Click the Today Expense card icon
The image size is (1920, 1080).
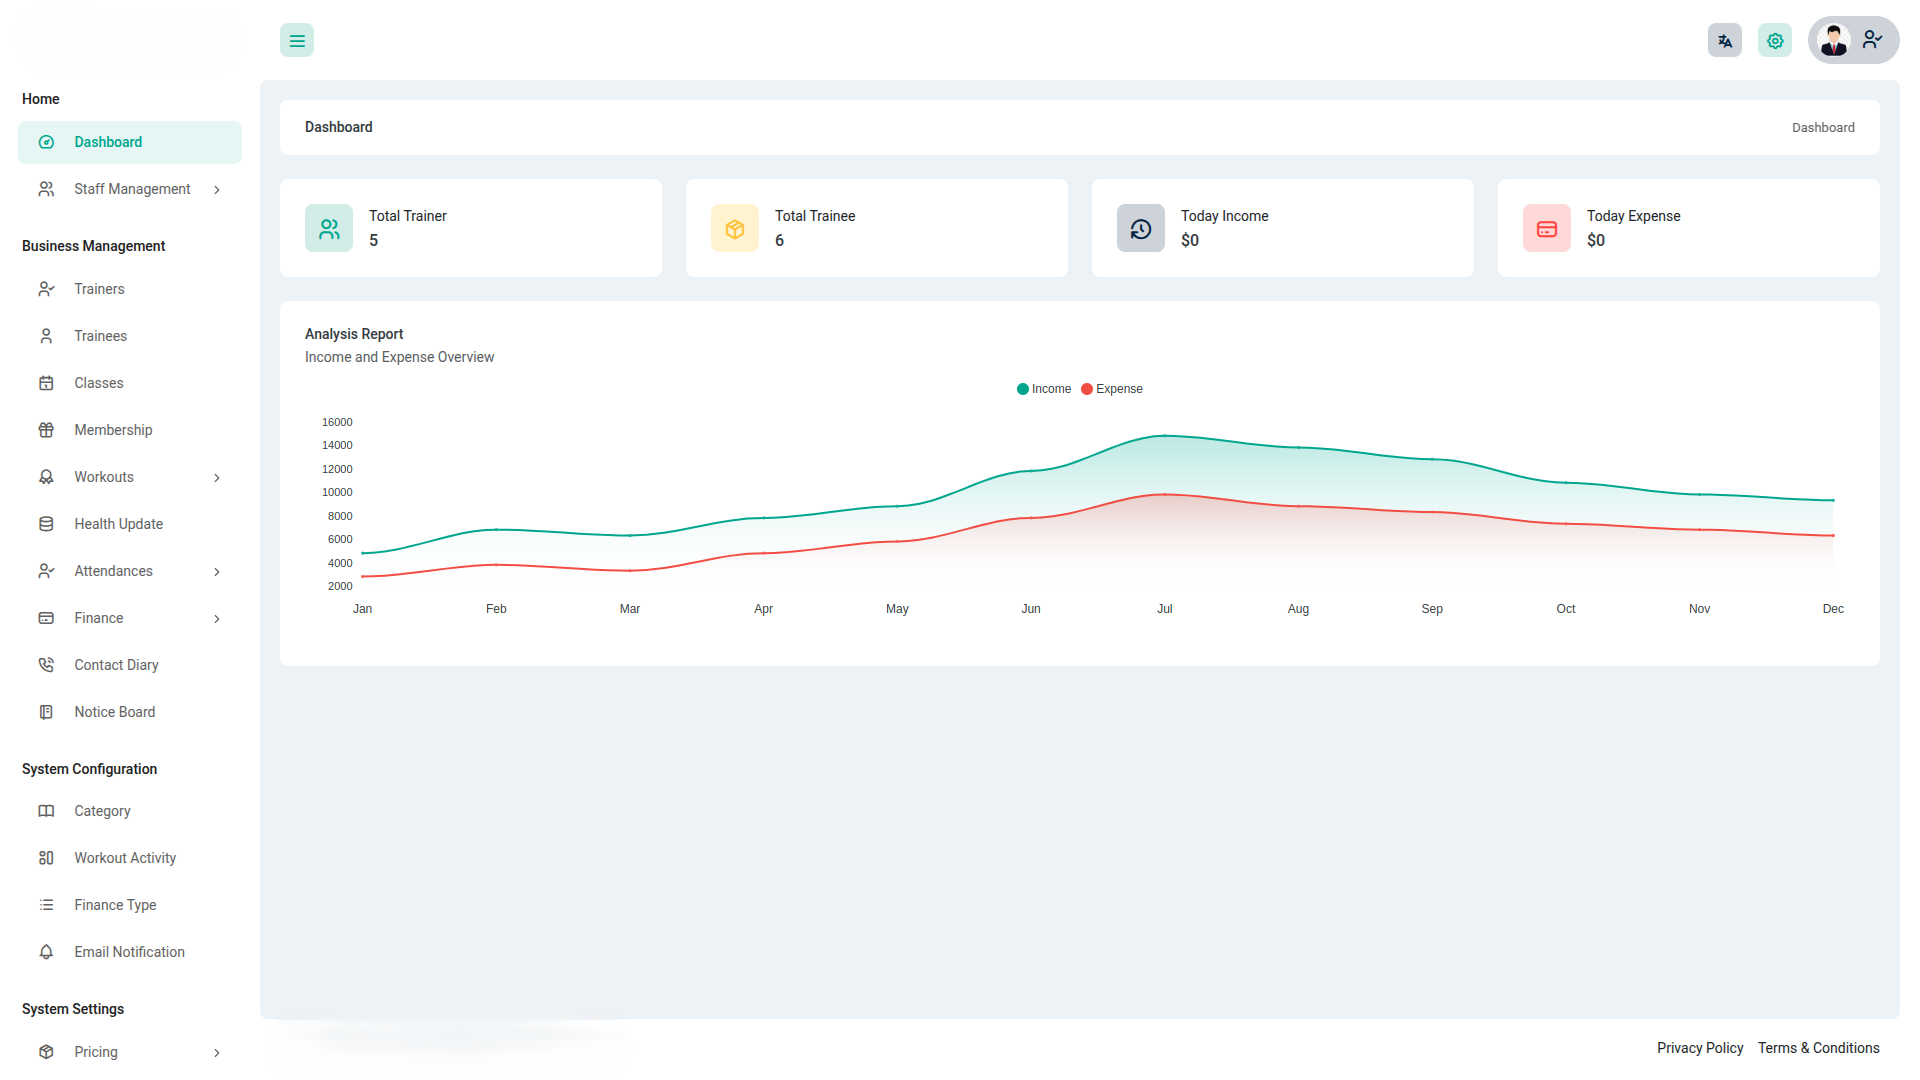pos(1547,229)
